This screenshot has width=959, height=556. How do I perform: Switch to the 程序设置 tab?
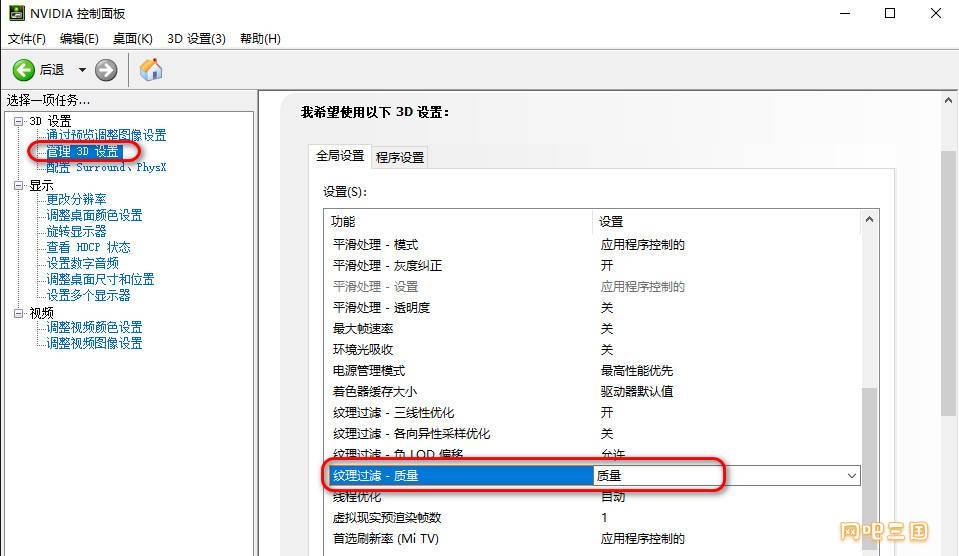click(x=400, y=157)
